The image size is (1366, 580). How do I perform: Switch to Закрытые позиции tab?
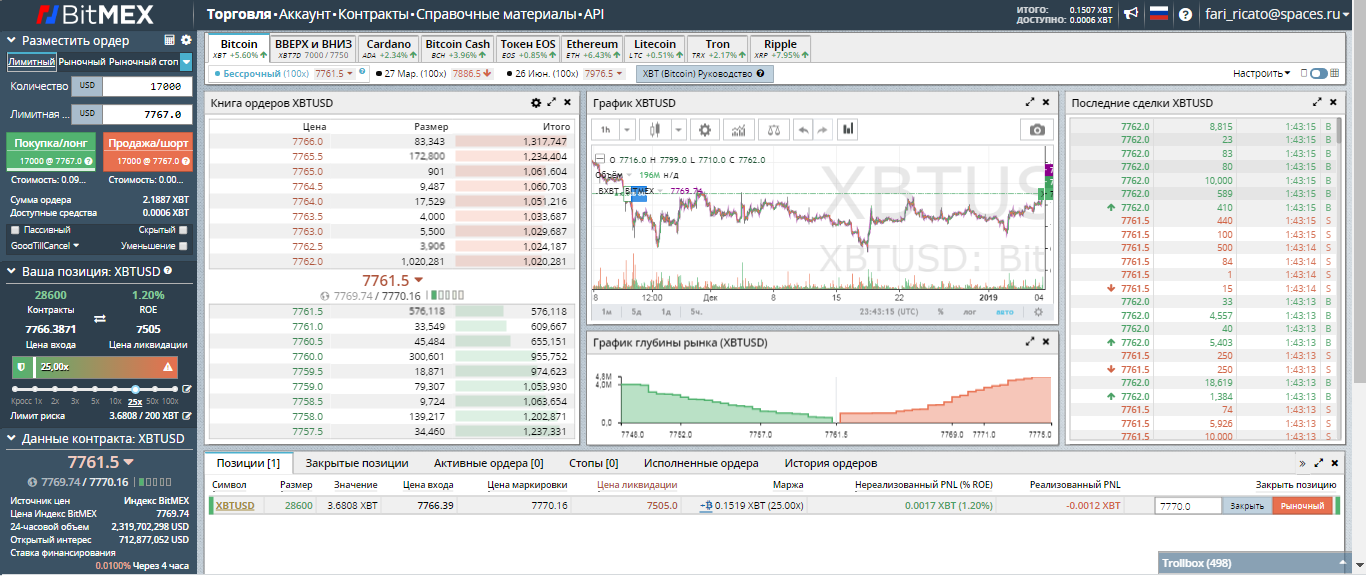pos(357,463)
